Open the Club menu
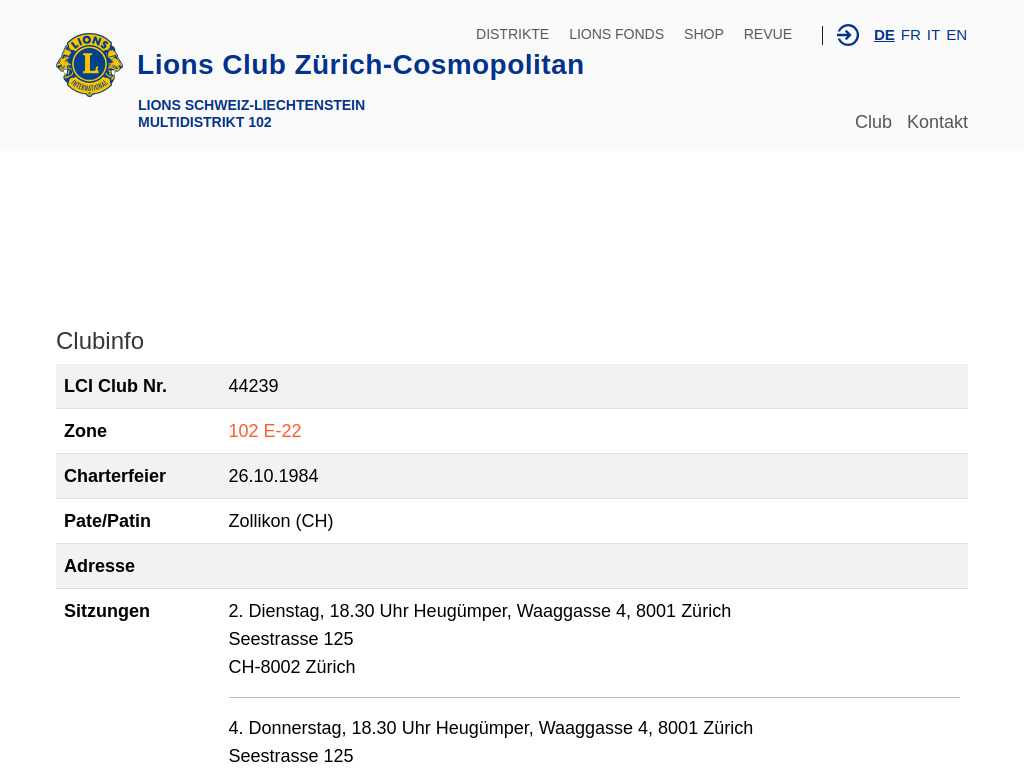 pyautogui.click(x=873, y=121)
